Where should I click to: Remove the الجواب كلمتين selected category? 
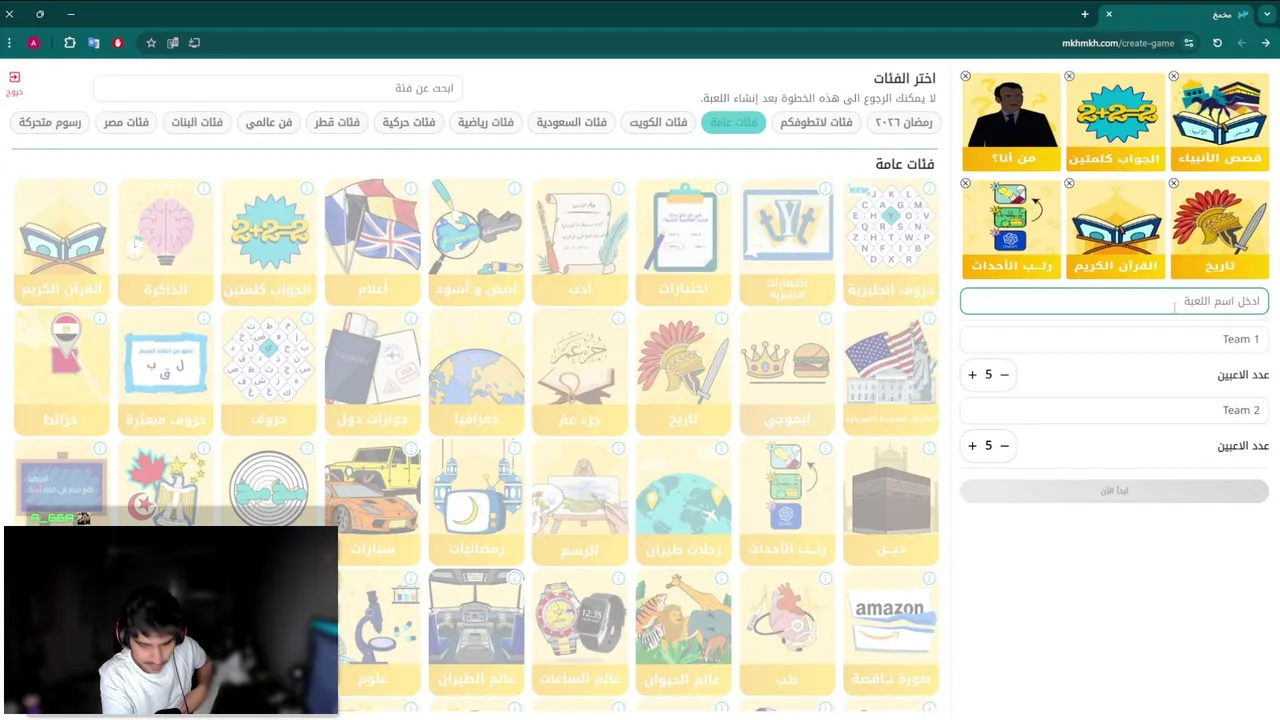(x=1070, y=76)
